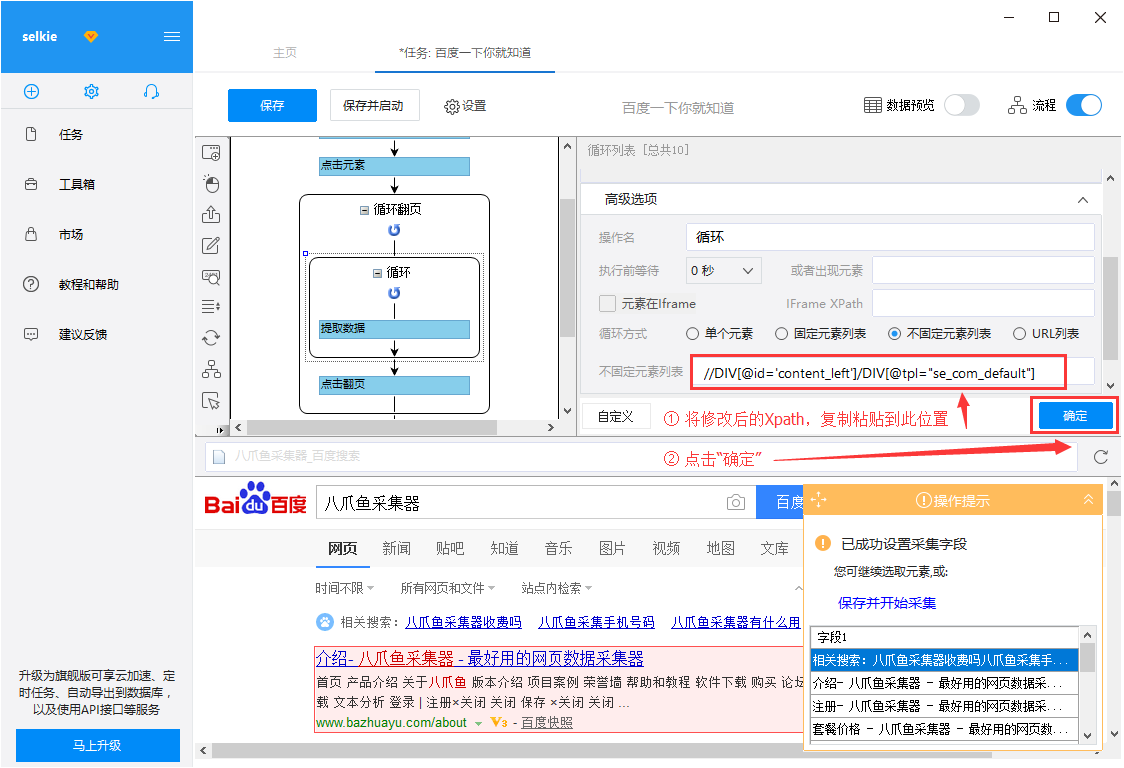
Task: Select the extract data upload tool icon
Action: pyautogui.click(x=211, y=214)
